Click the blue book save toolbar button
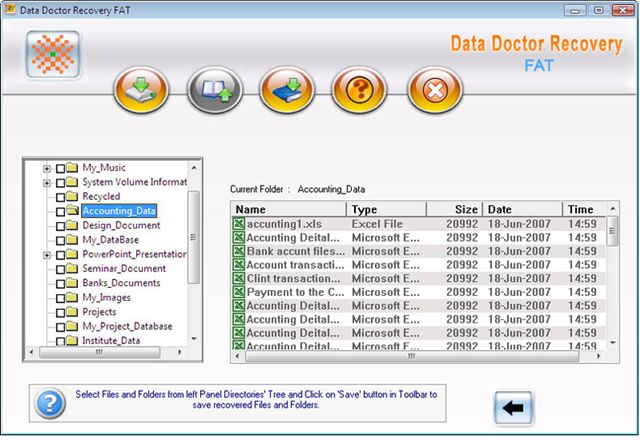This screenshot has height=440, width=640. click(x=287, y=90)
